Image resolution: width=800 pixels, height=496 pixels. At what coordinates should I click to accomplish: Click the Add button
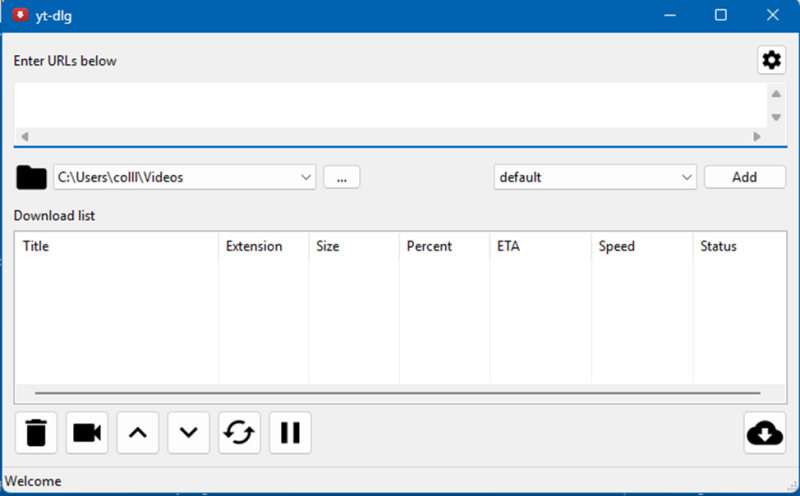click(744, 177)
